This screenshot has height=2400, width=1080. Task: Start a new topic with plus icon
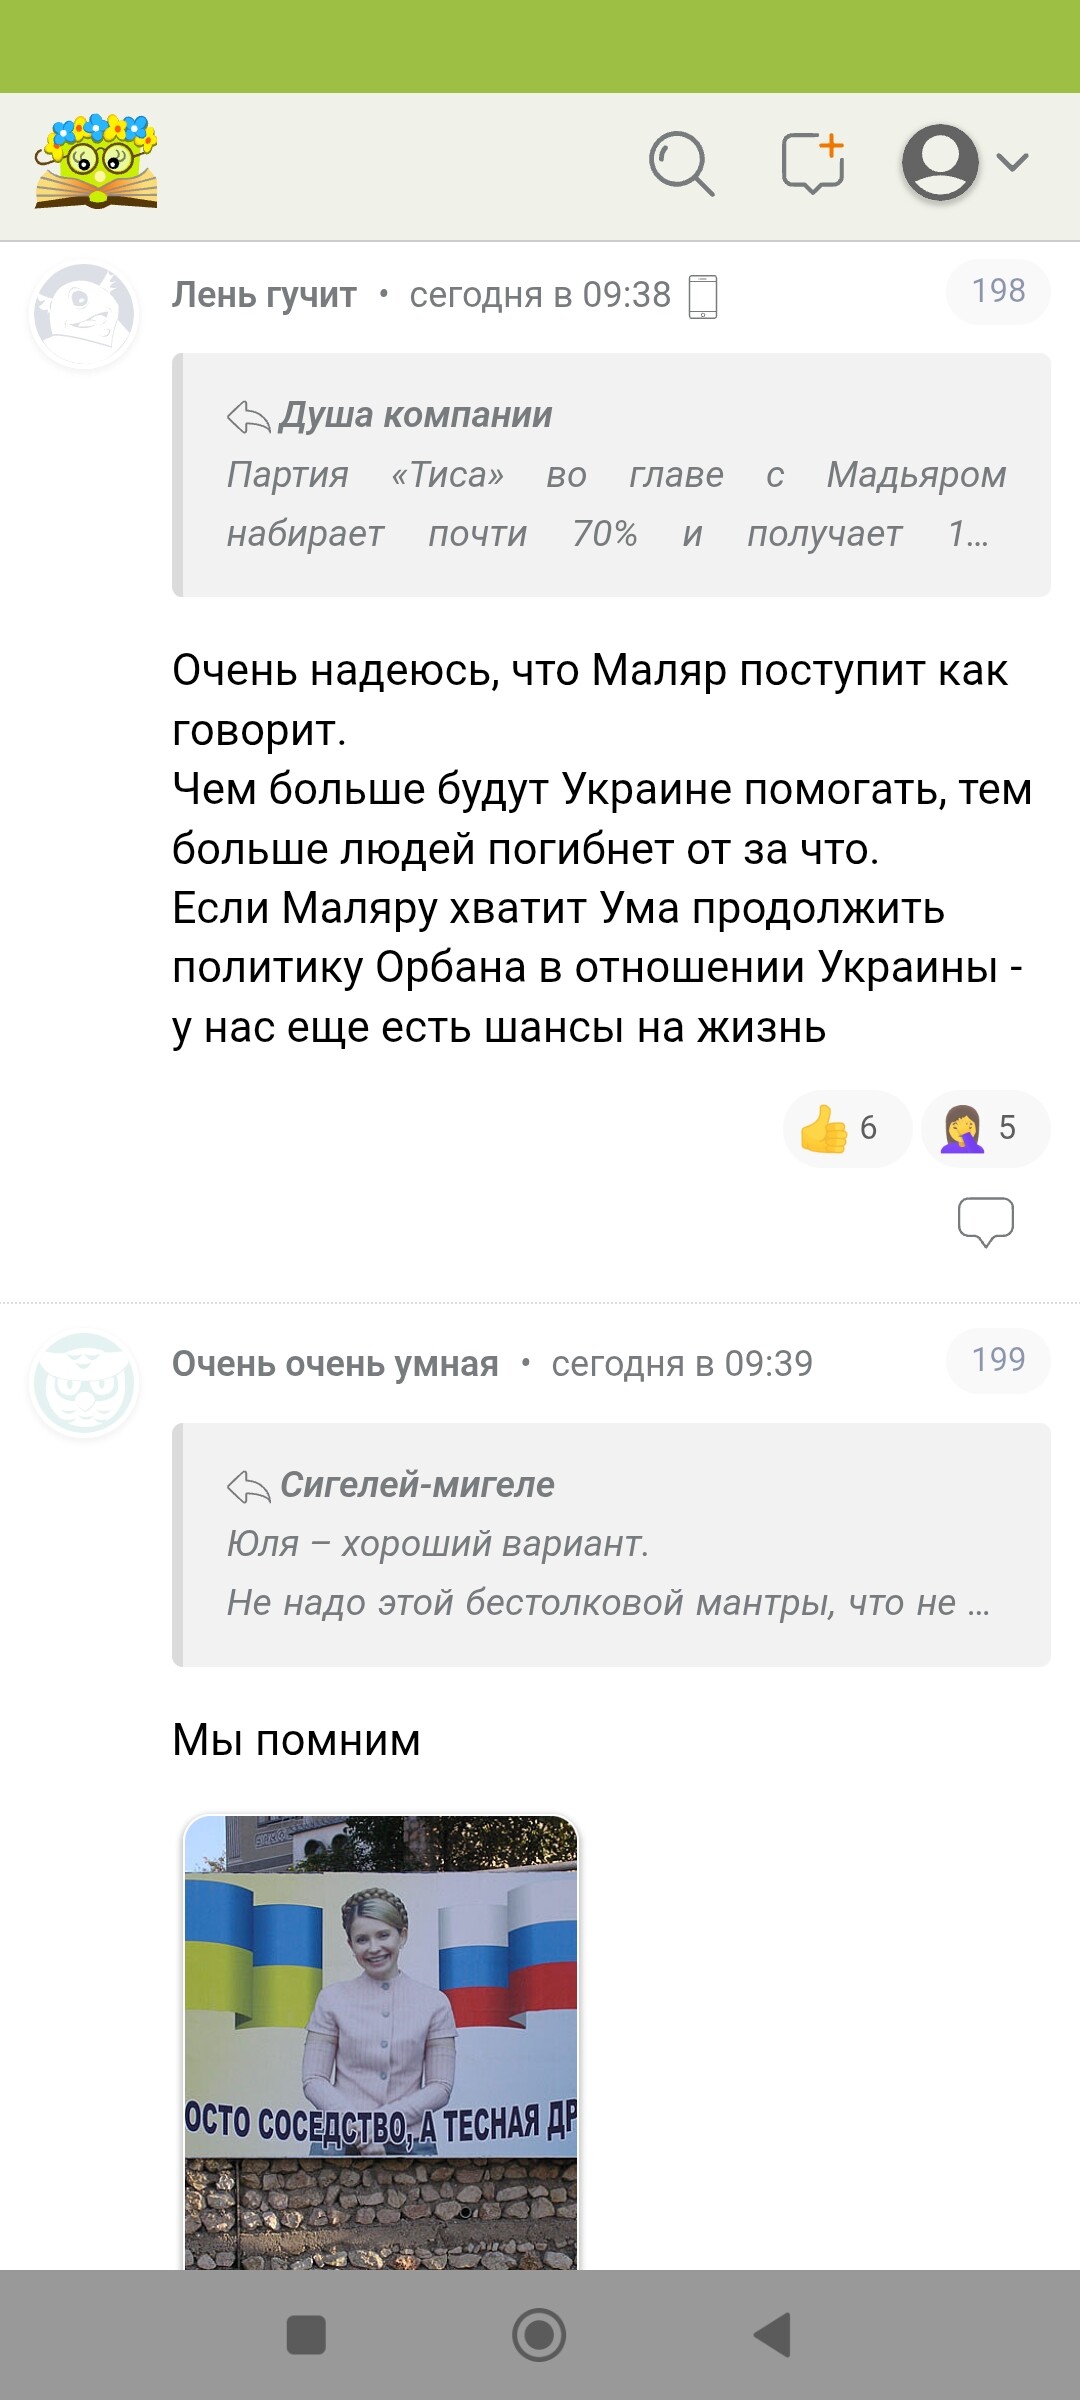(813, 162)
